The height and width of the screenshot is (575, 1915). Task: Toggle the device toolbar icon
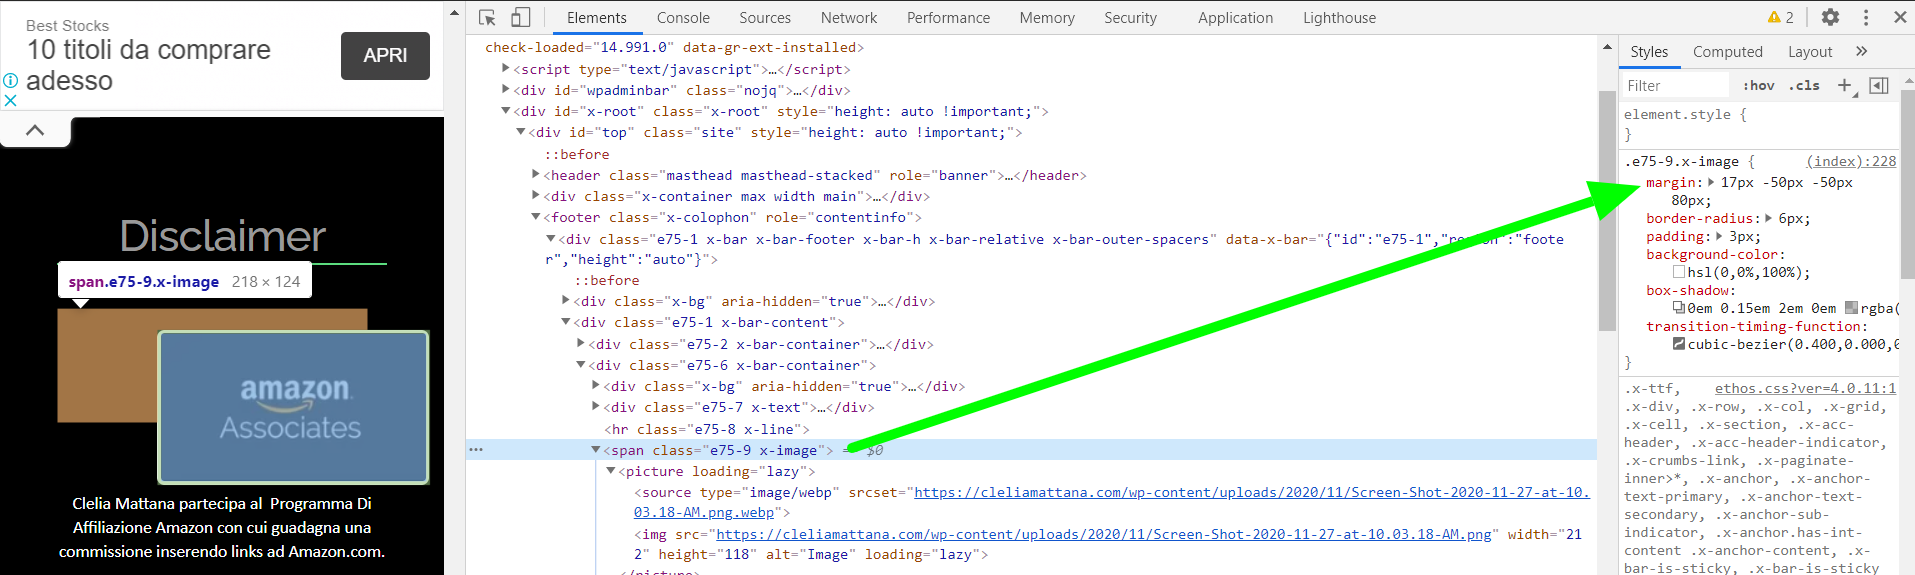click(x=520, y=17)
